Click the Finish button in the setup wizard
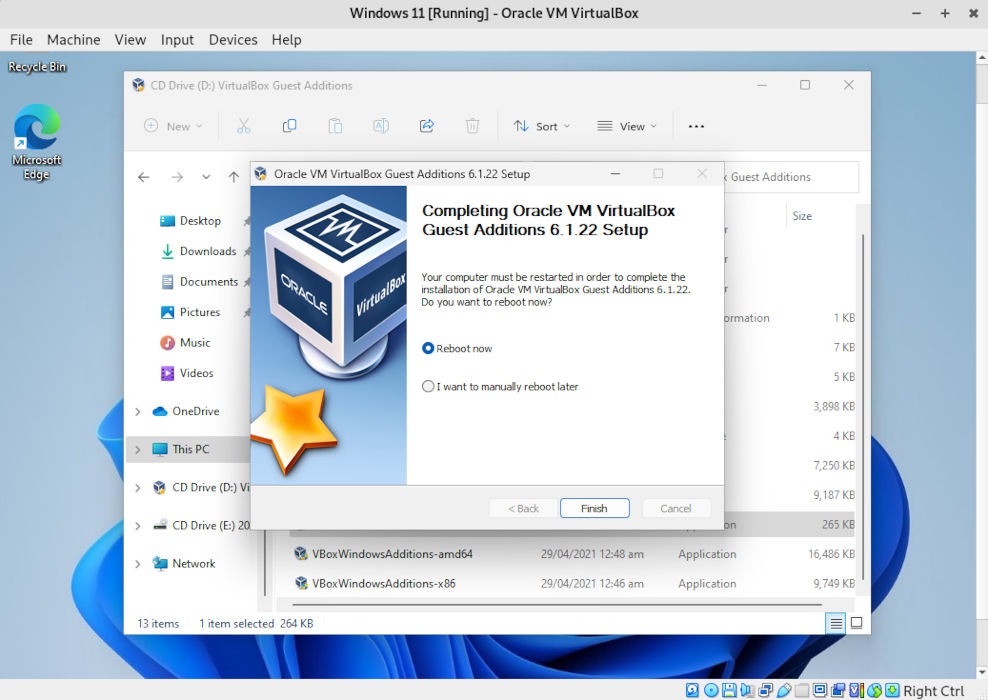Screen dimensions: 988x700 594,508
